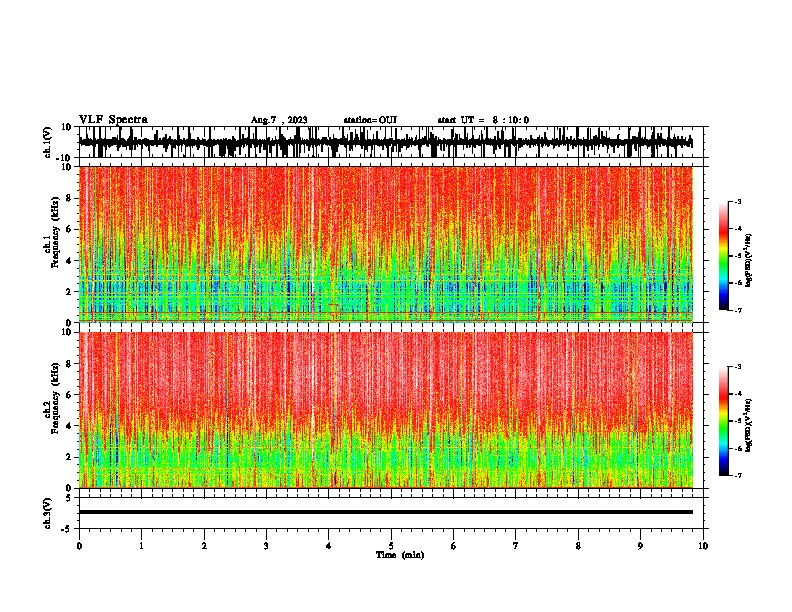Click the 'station=OUJ' label
This screenshot has width=792, height=612.
[370, 120]
